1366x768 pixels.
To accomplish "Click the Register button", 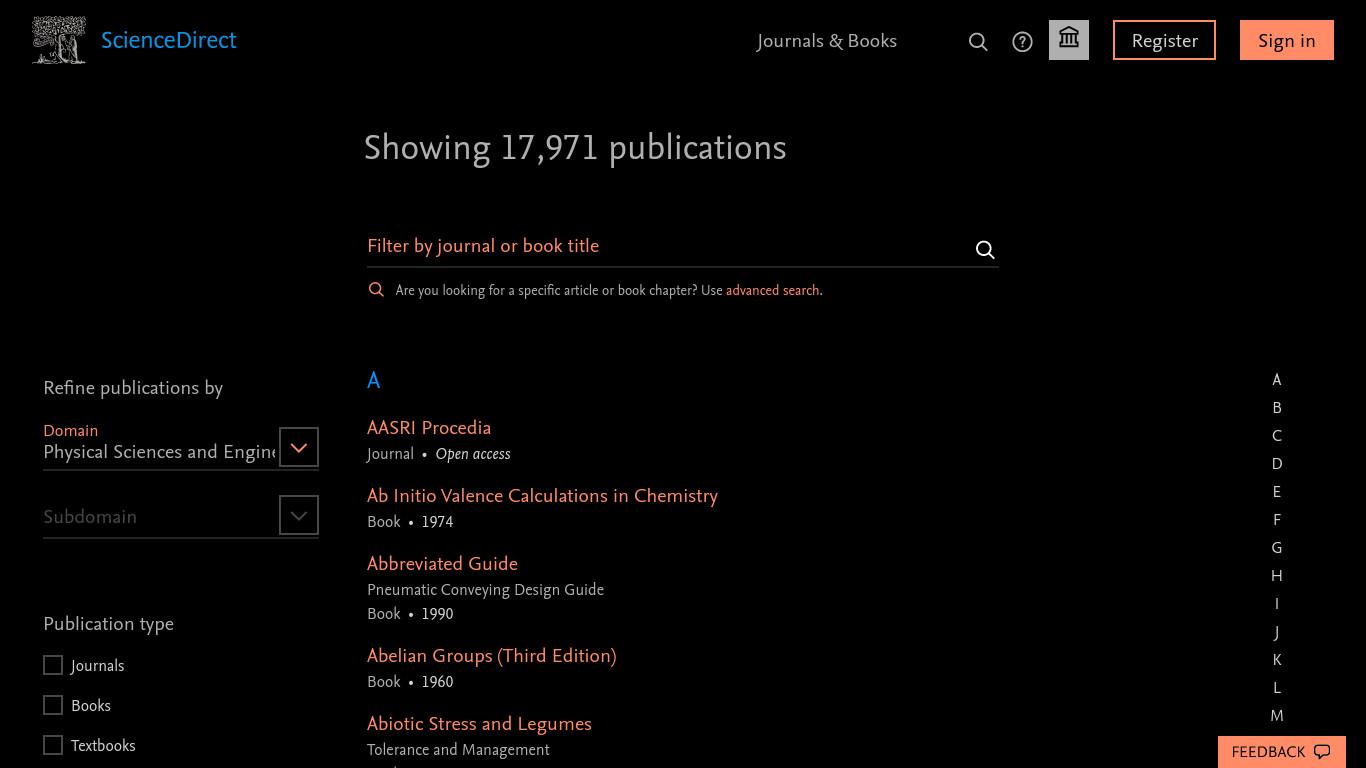I will [1164, 40].
